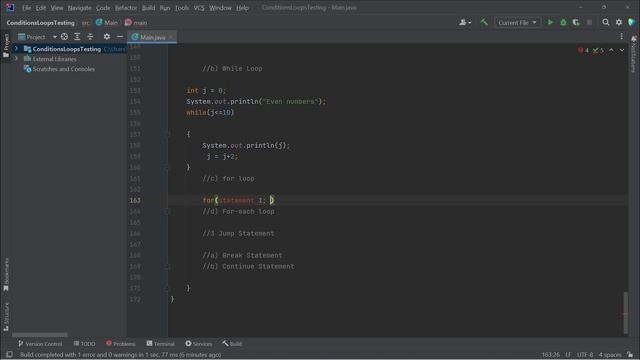Open the Window menu
The height and width of the screenshot is (360, 640).
[220, 8]
